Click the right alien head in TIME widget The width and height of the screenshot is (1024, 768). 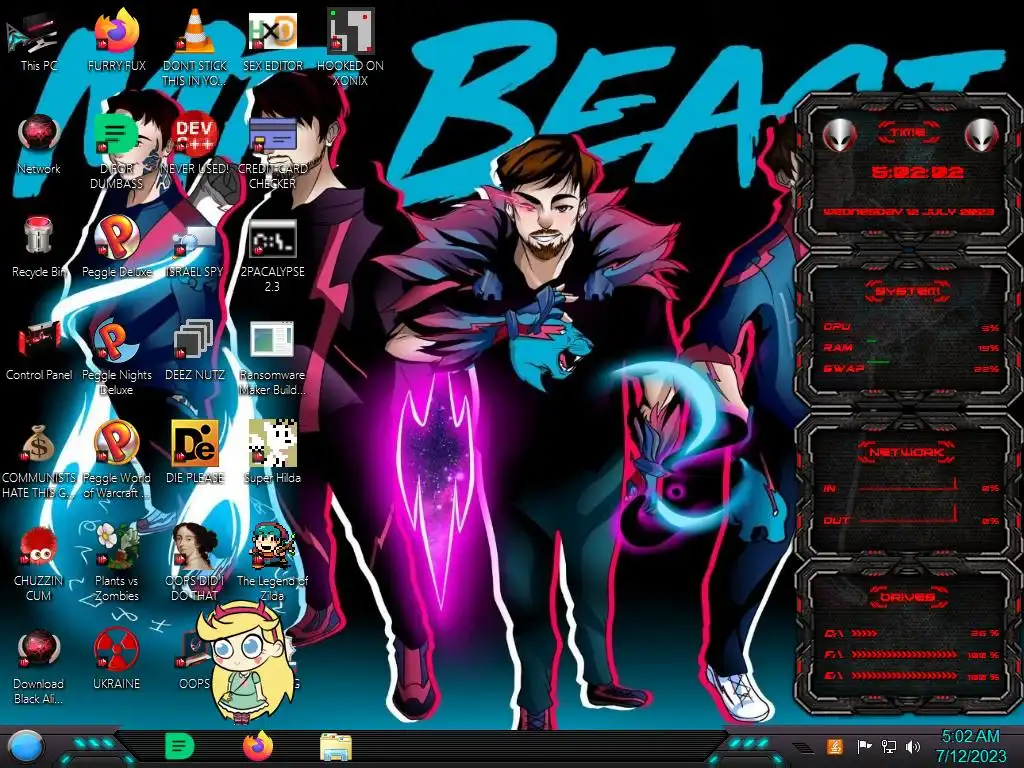click(982, 135)
